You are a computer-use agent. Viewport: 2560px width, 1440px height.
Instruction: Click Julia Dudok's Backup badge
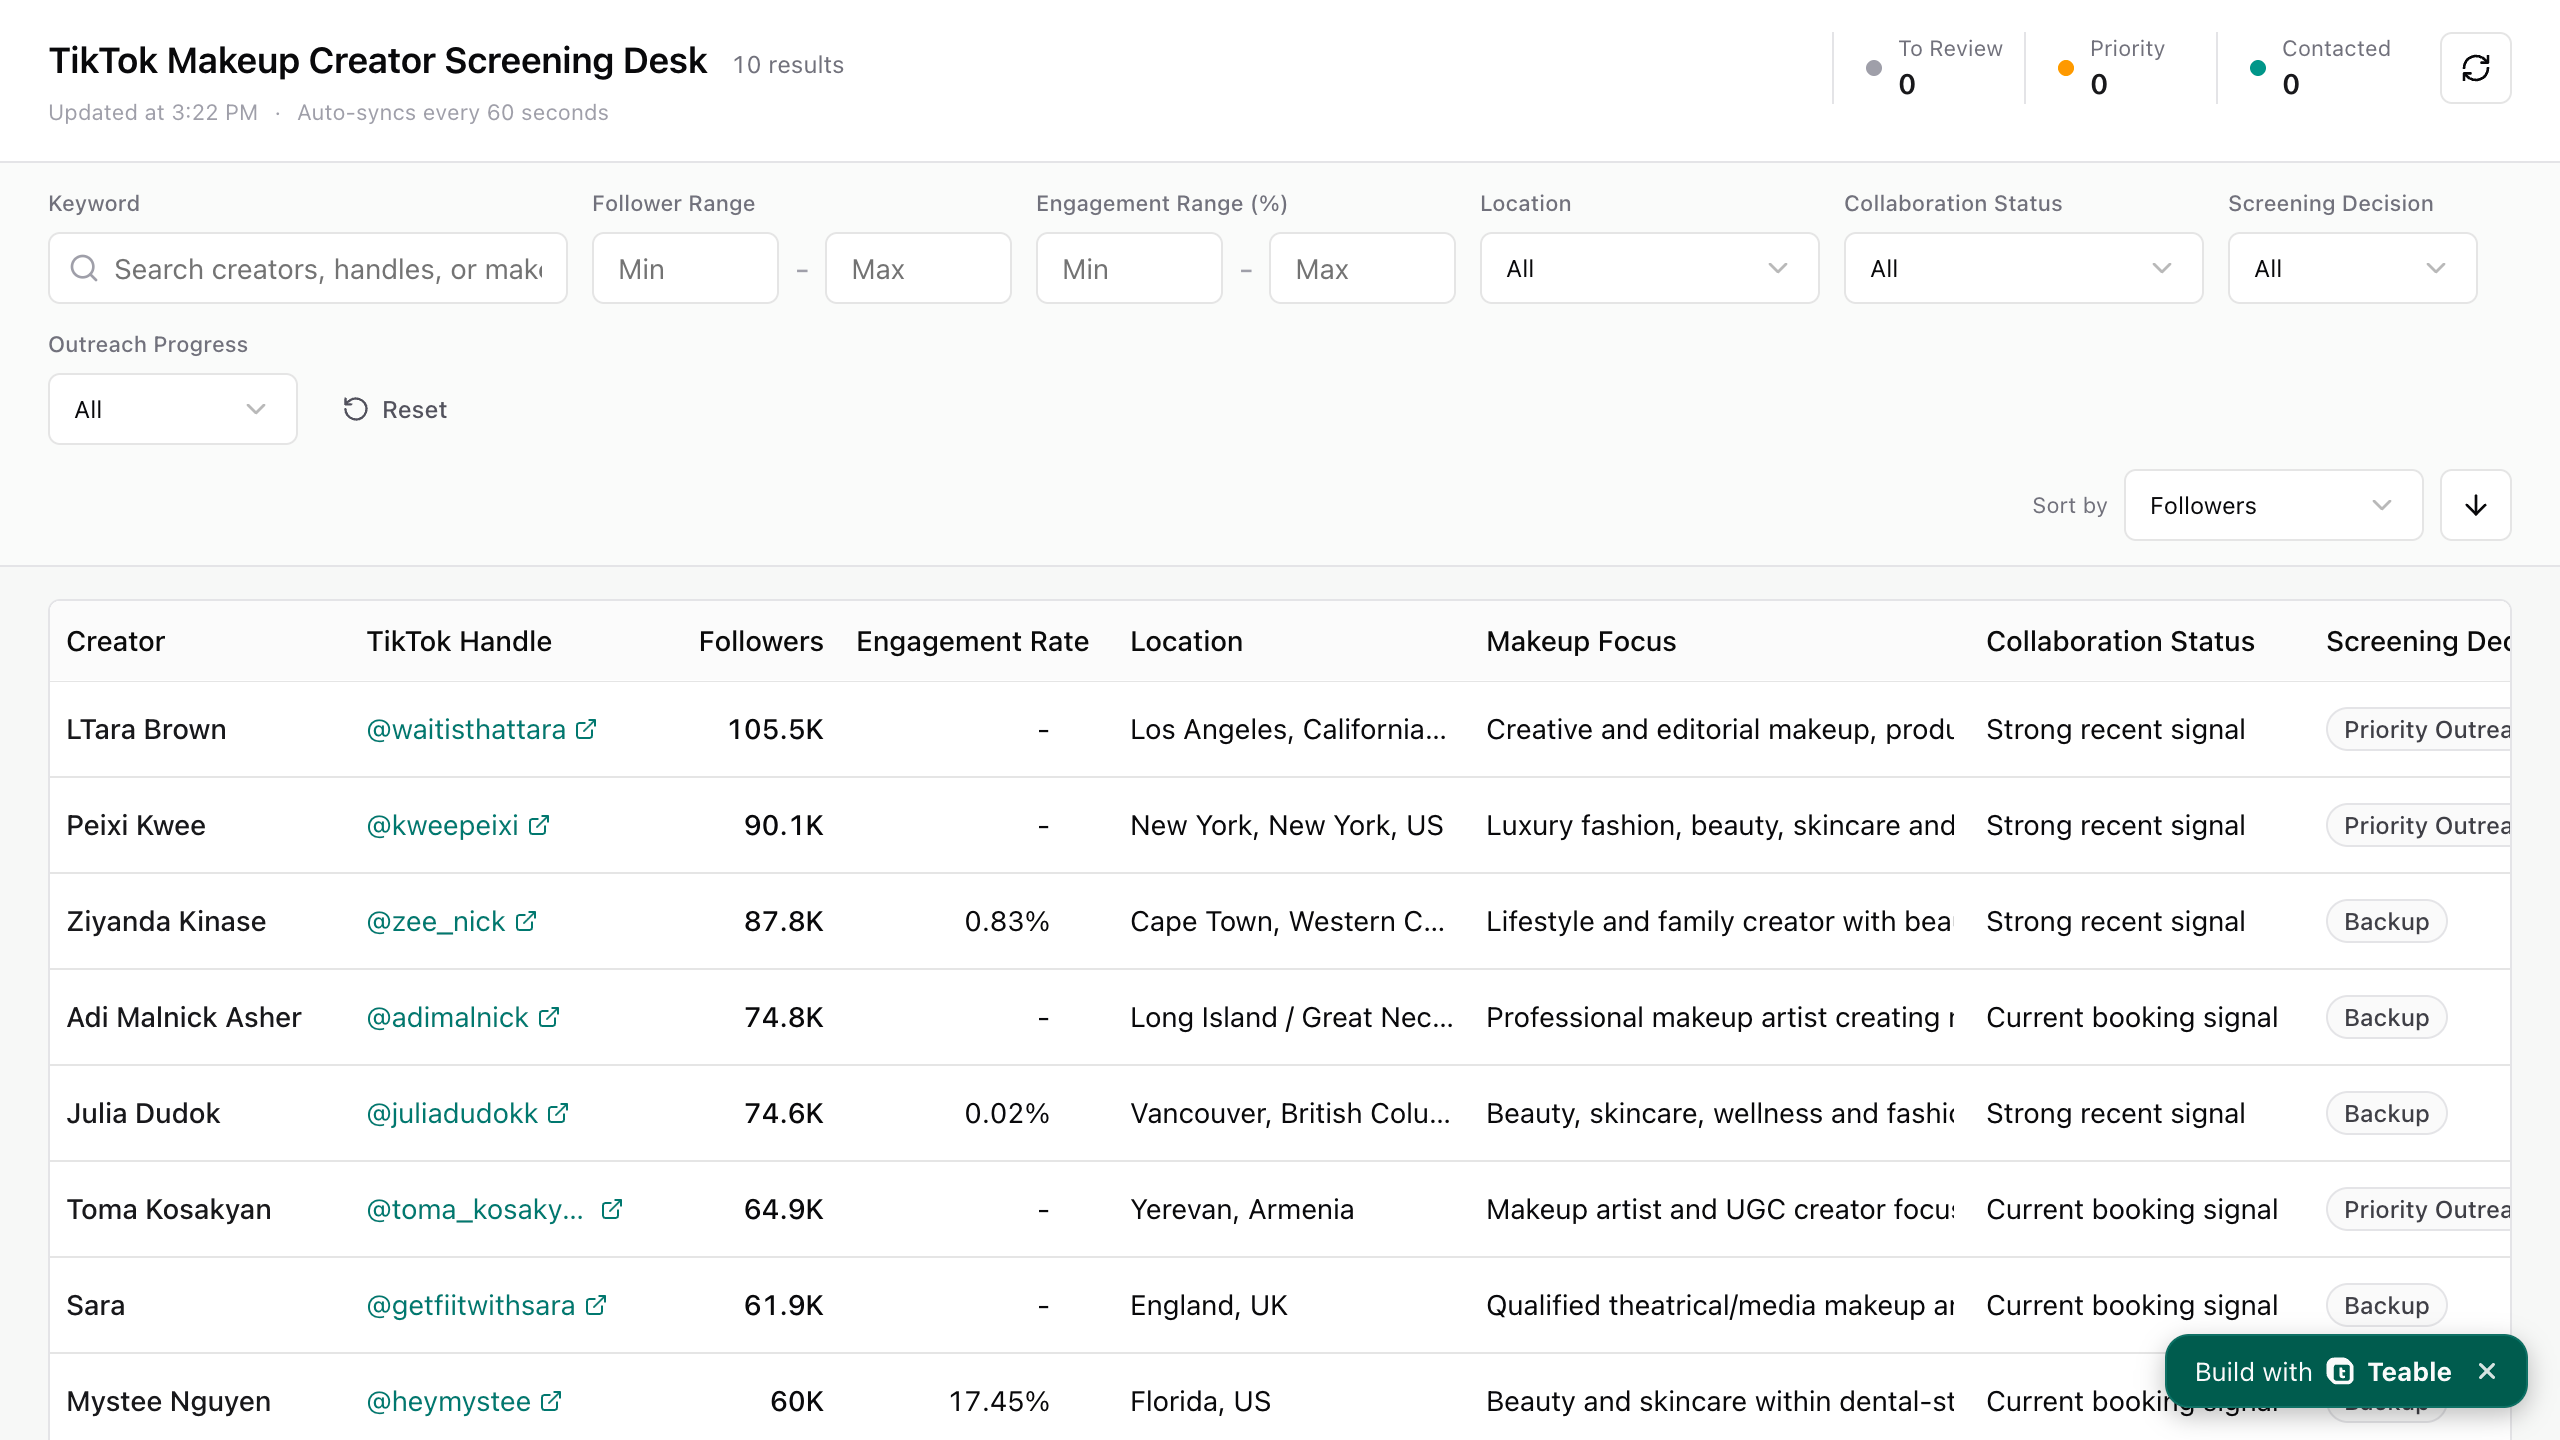tap(2386, 1113)
